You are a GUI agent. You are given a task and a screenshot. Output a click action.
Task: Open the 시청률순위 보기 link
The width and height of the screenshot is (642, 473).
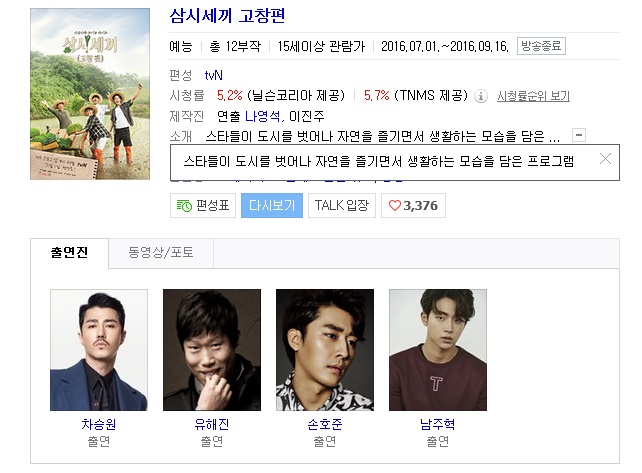pyautogui.click(x=533, y=96)
